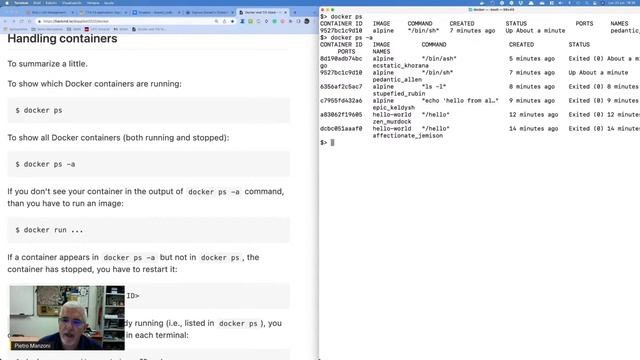Click the '$ docker ps' code block
The image size is (640, 360).
pyautogui.click(x=149, y=110)
